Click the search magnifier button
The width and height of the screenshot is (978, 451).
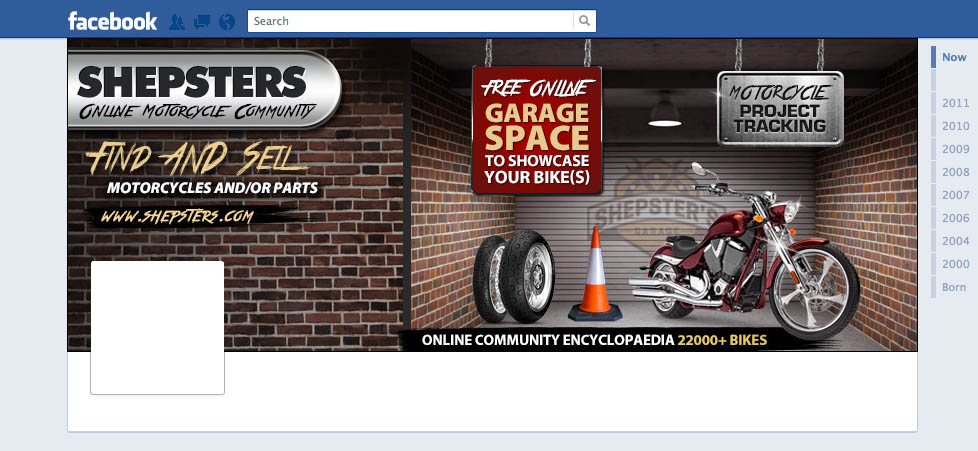(584, 21)
